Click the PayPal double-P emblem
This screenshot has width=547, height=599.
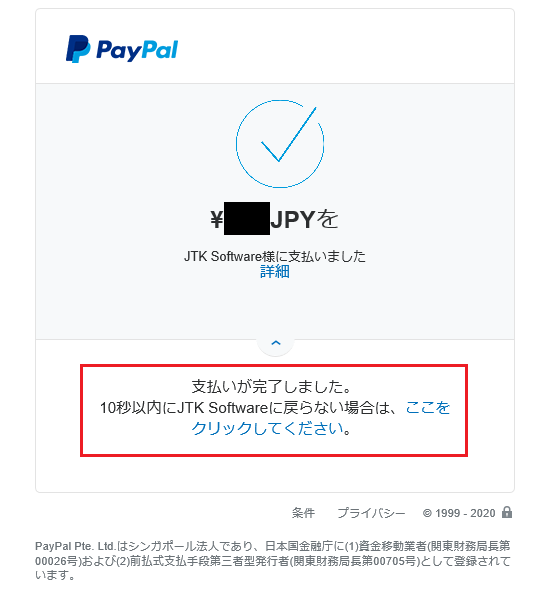pyautogui.click(x=78, y=49)
